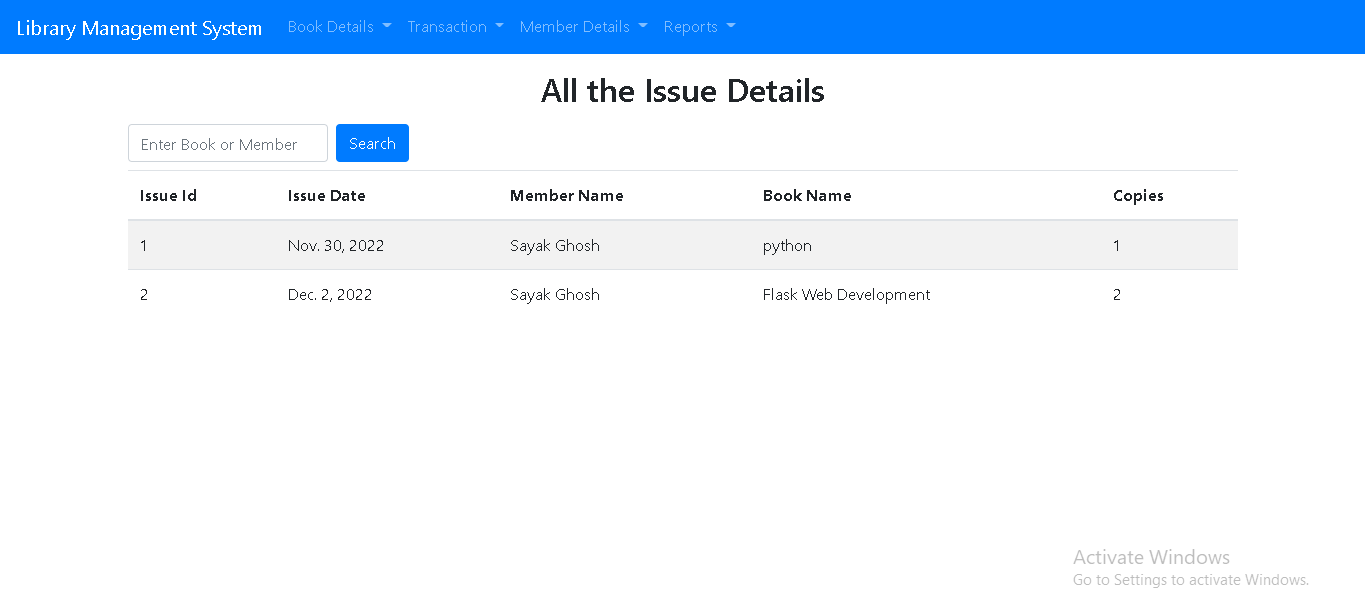1365x613 pixels.
Task: Select the Issue Id column header
Action: pyautogui.click(x=168, y=195)
